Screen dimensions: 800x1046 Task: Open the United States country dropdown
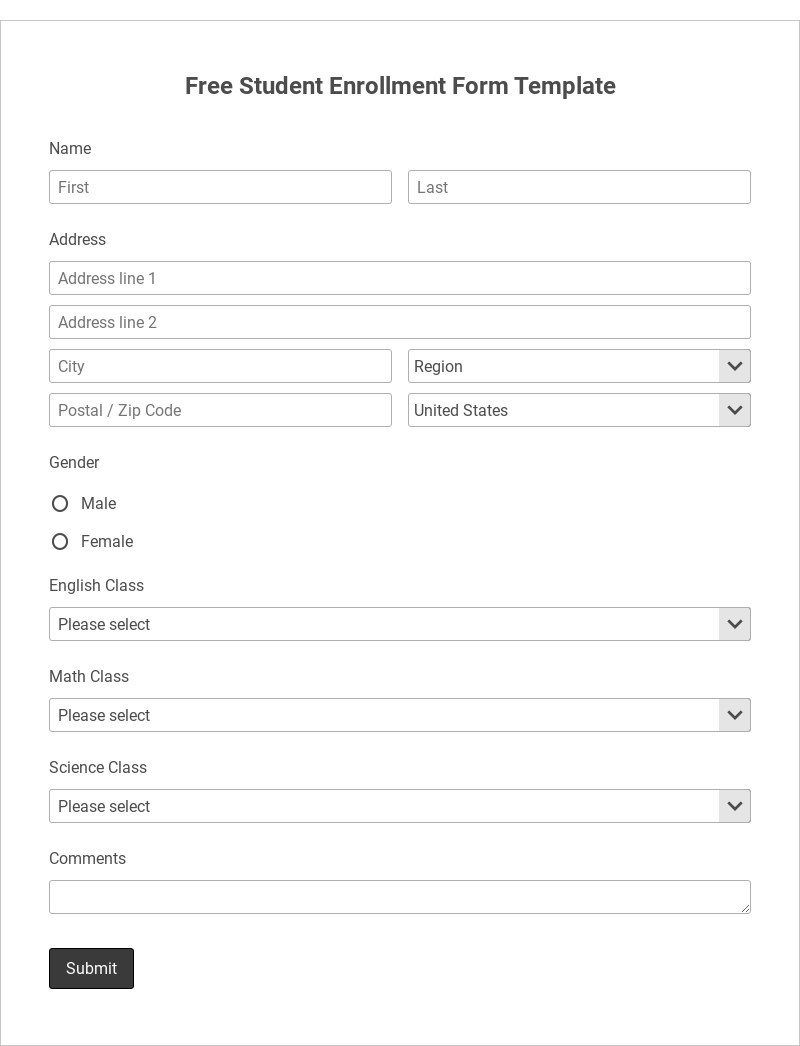[563, 410]
